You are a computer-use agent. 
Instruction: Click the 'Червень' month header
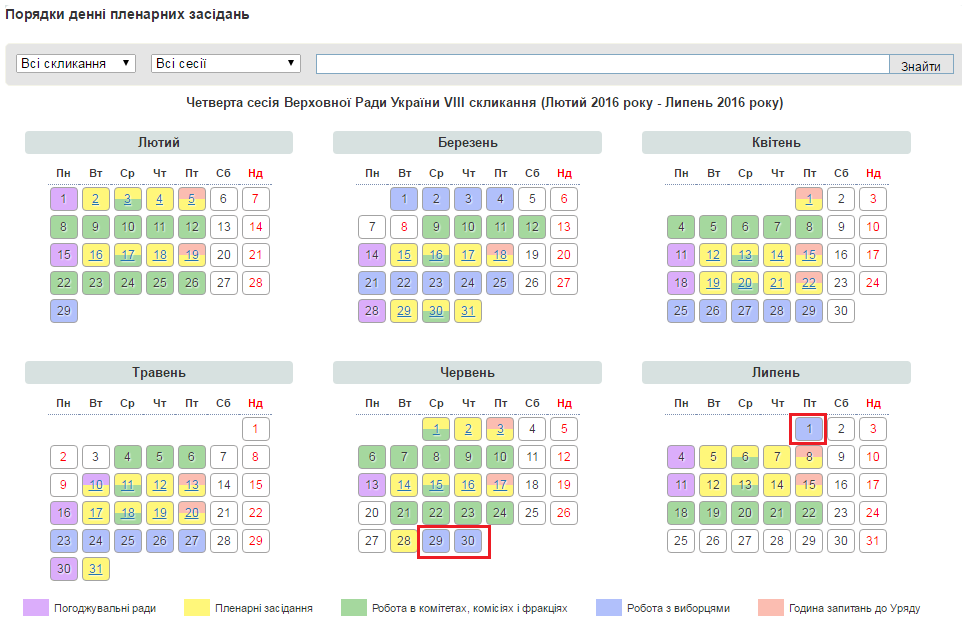point(467,373)
